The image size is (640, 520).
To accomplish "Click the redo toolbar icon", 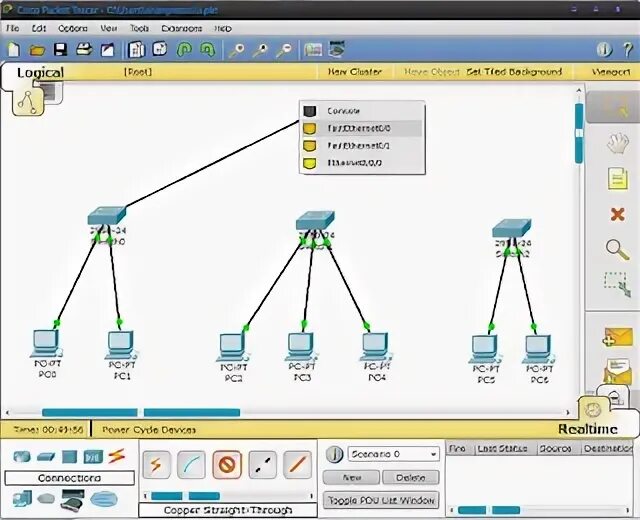I will [x=207, y=49].
